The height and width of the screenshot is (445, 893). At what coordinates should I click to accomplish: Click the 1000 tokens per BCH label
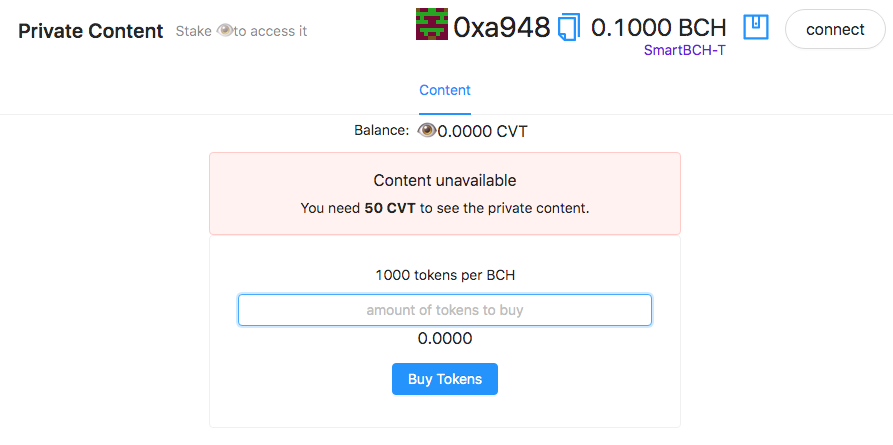click(445, 275)
